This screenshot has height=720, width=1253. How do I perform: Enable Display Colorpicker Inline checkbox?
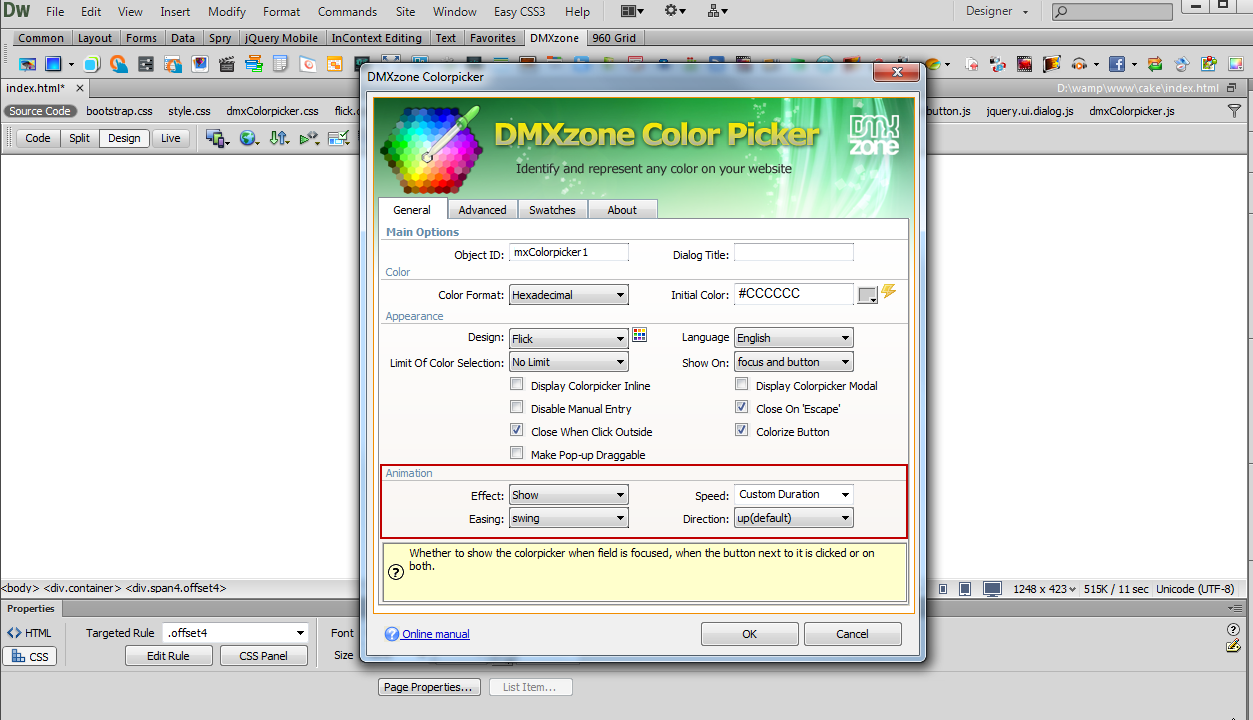tap(517, 384)
